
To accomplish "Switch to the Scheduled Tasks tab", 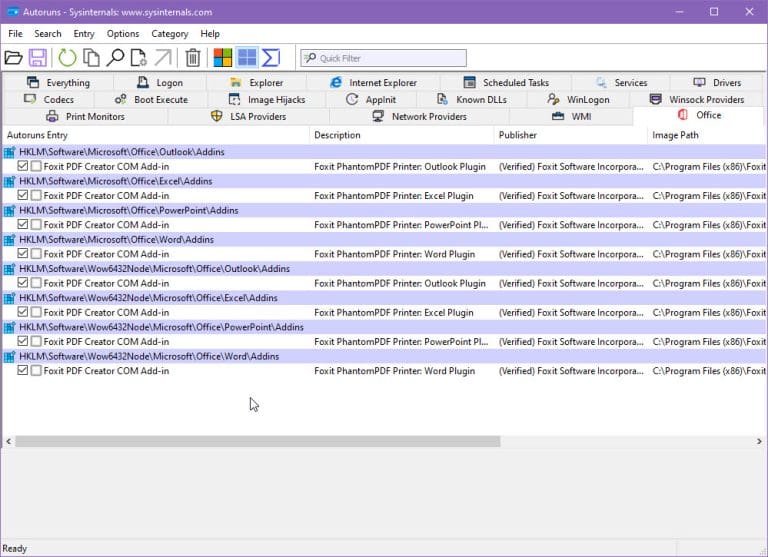I will pos(506,82).
